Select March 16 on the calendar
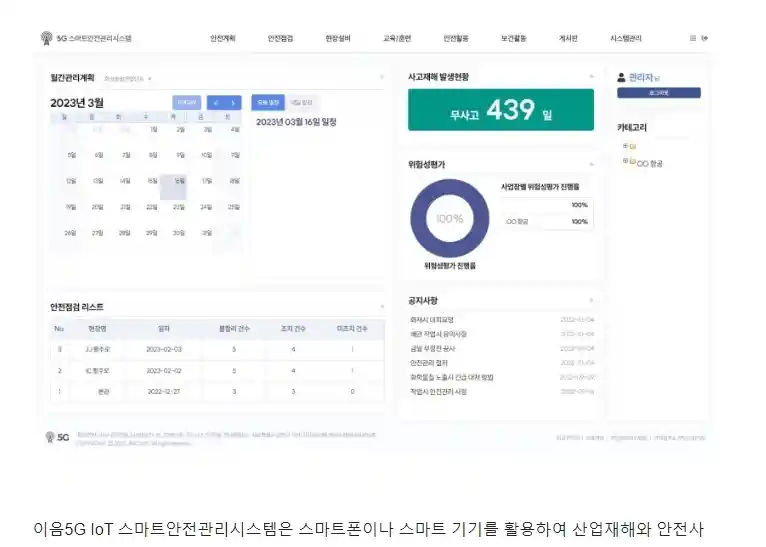Screen dimensions: 766x547 tap(179, 181)
